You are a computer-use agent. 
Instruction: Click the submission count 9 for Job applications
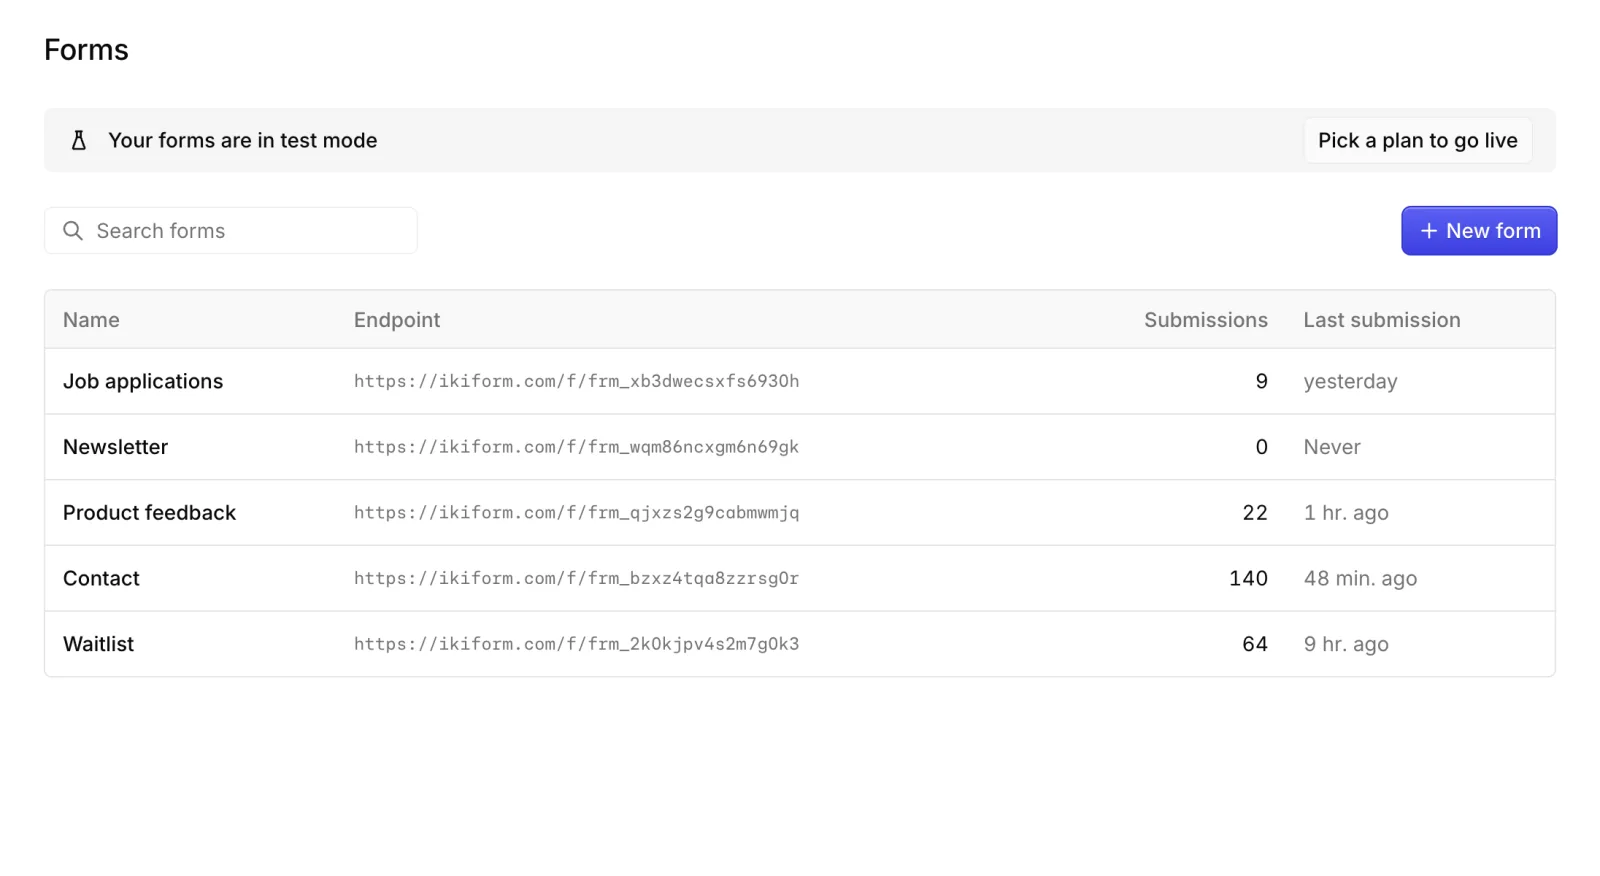click(1262, 382)
